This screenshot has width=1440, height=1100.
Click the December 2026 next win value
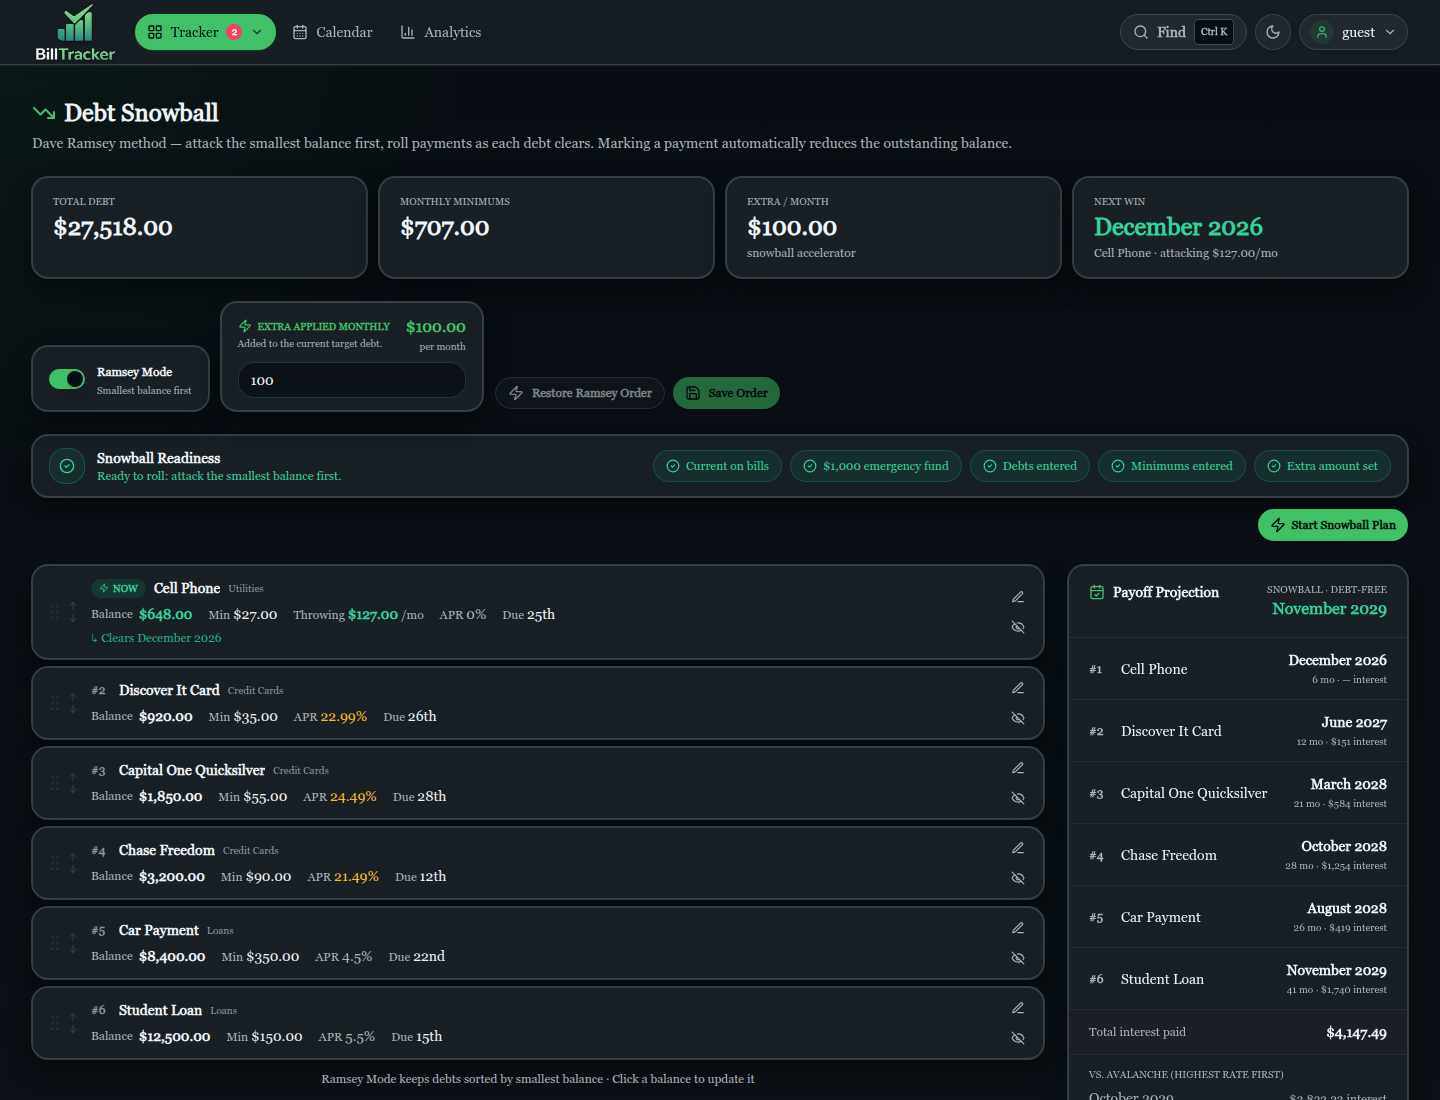point(1178,227)
